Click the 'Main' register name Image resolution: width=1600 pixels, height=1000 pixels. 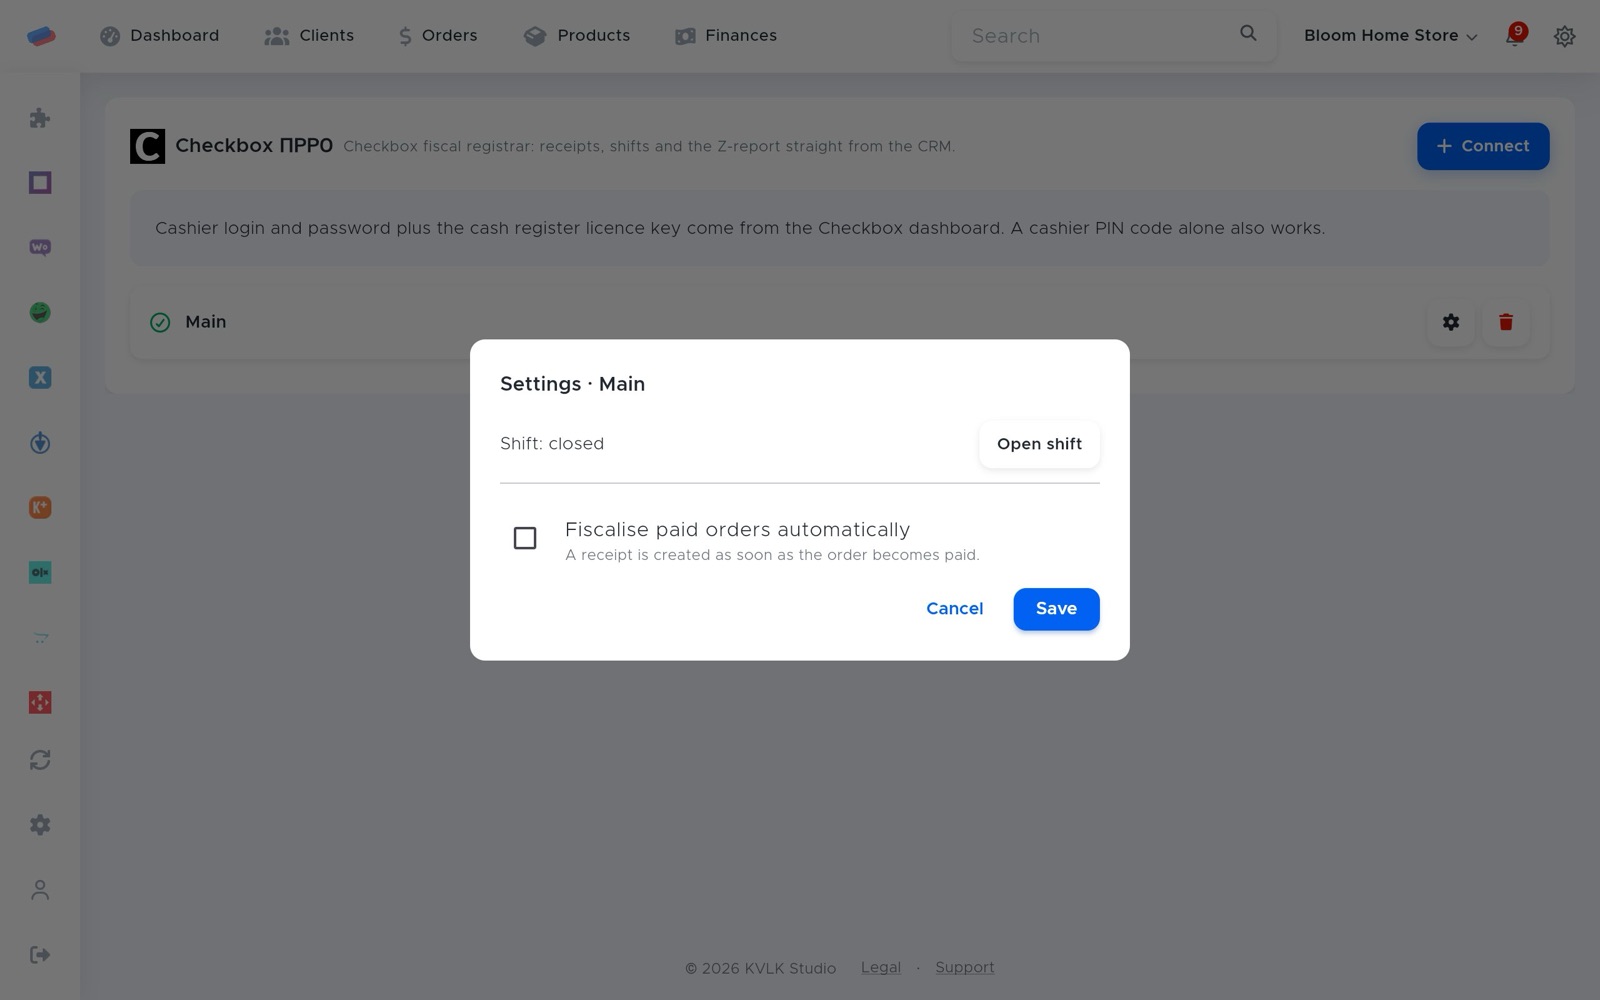click(x=206, y=322)
